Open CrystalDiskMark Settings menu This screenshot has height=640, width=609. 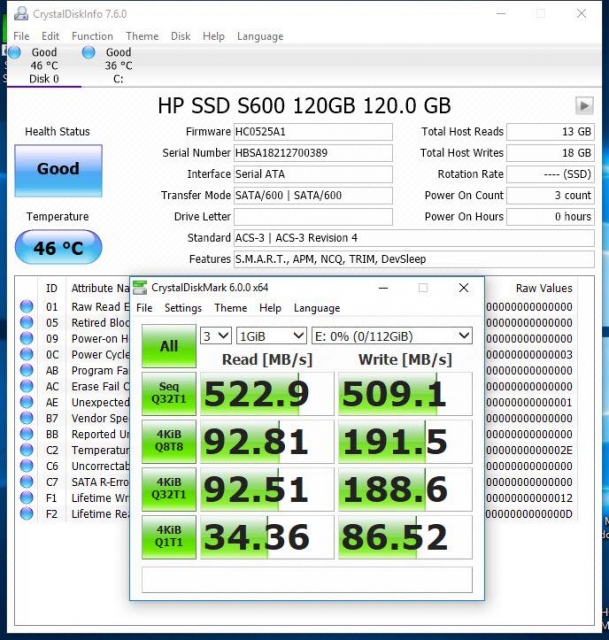[x=183, y=308]
